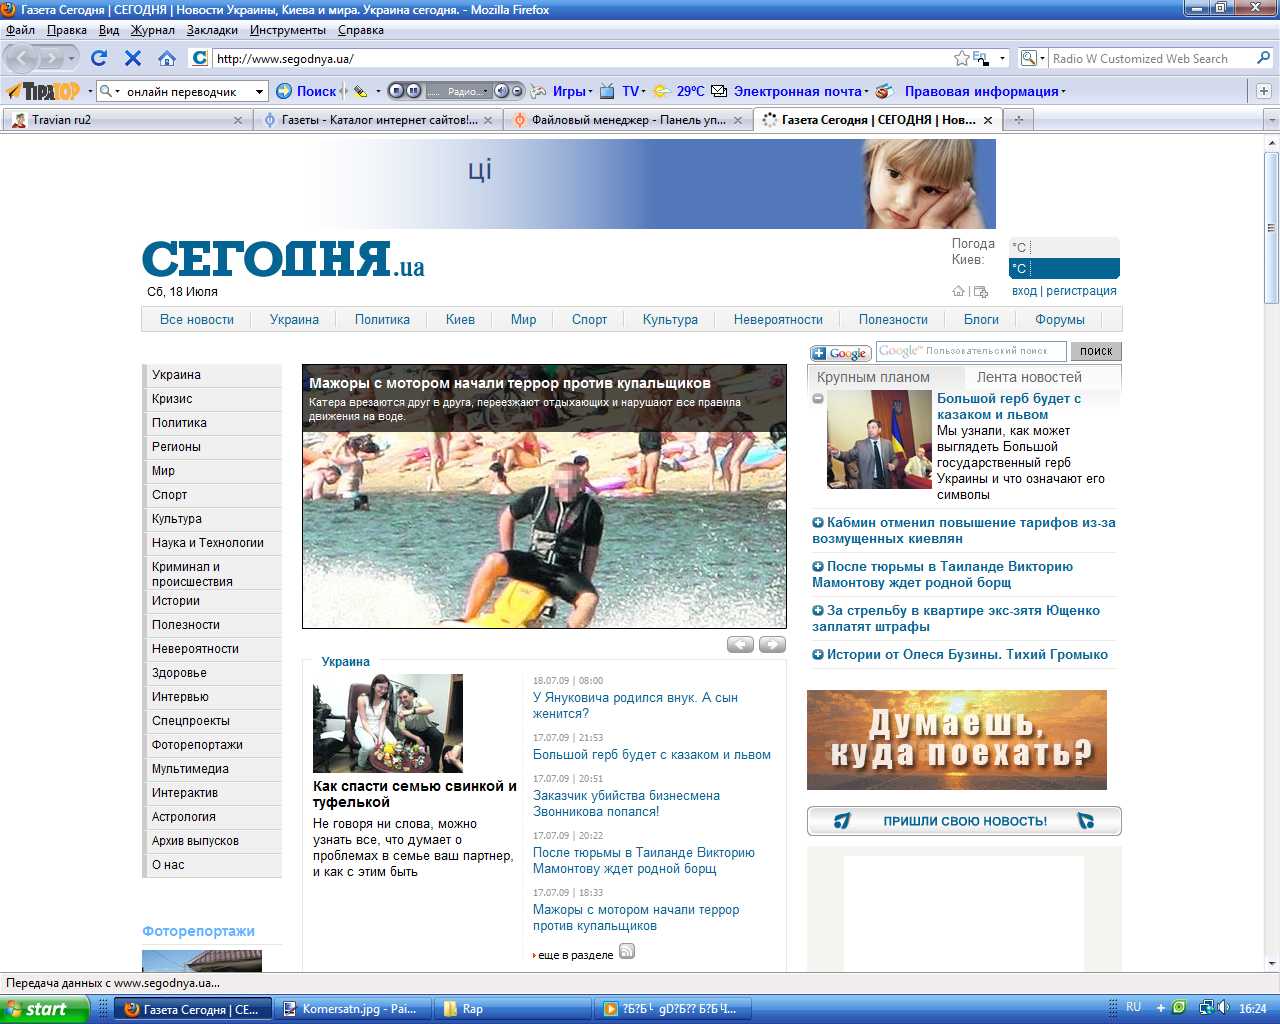
Task: Reload the page with the refresh icon
Action: click(x=98, y=58)
